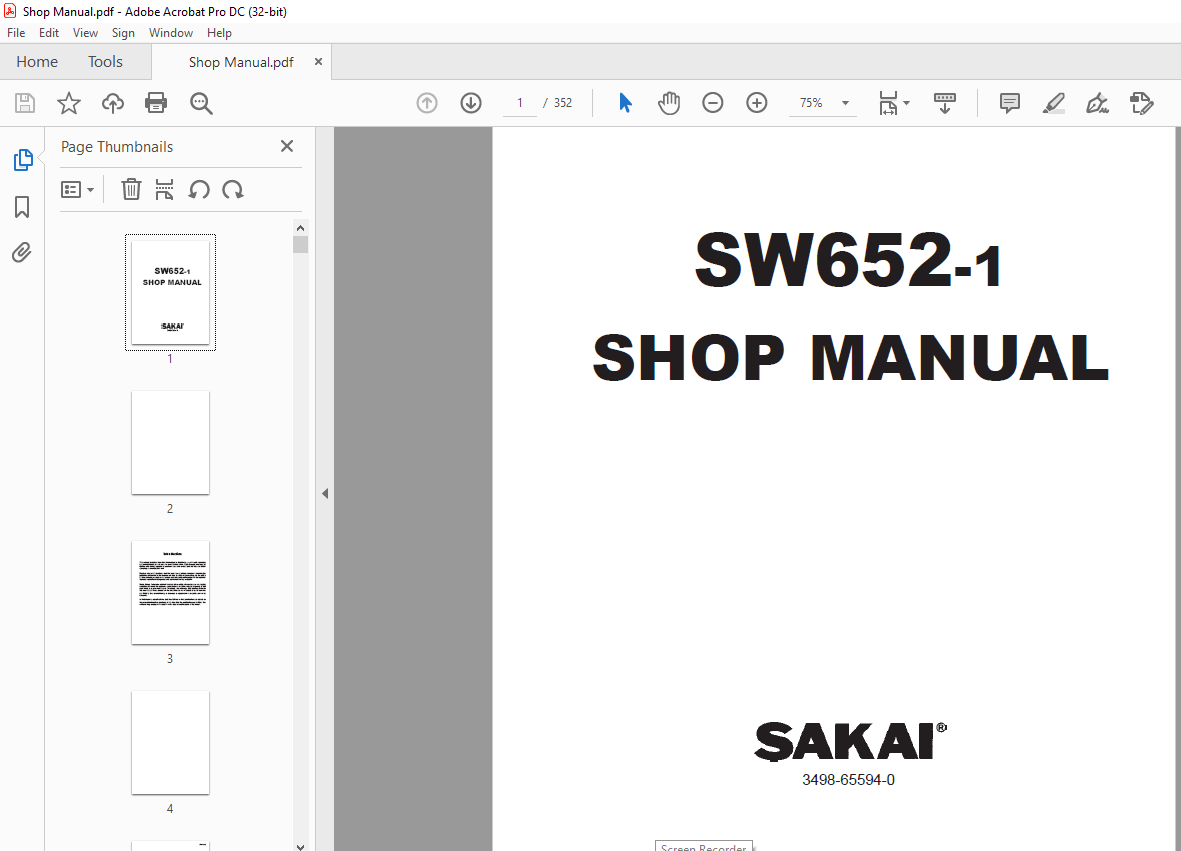Delete selected page with trash icon
Screen dimensions: 1181x851
click(131, 189)
